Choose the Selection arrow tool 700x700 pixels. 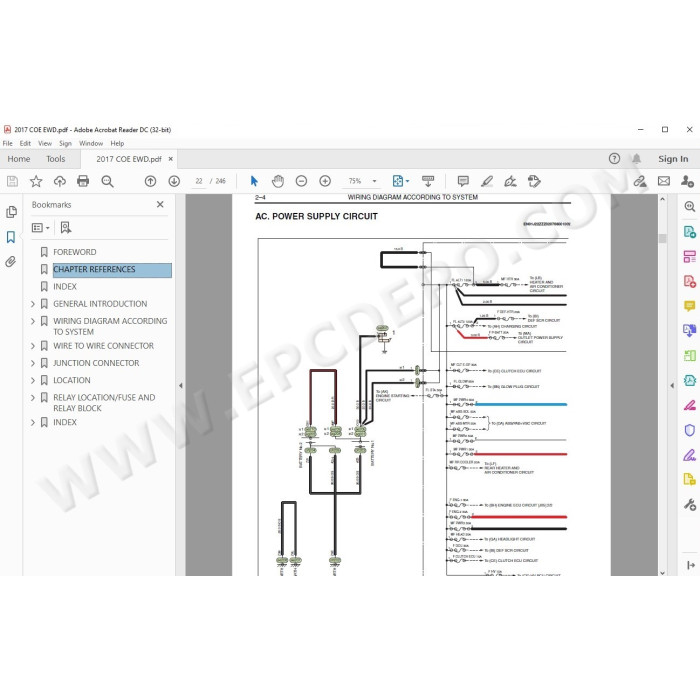tap(254, 181)
